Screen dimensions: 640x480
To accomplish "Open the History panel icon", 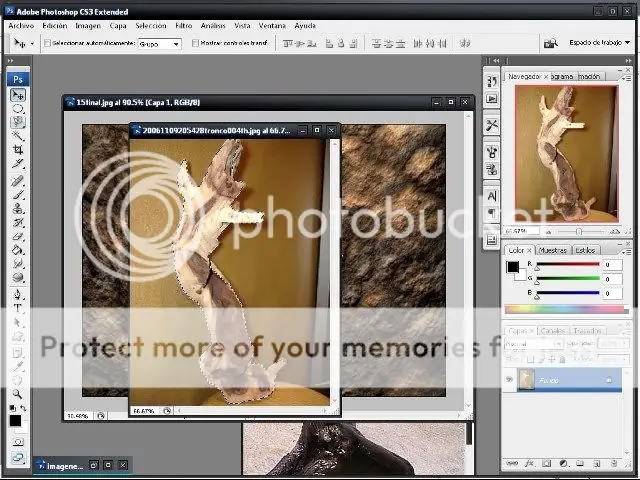I will click(492, 82).
